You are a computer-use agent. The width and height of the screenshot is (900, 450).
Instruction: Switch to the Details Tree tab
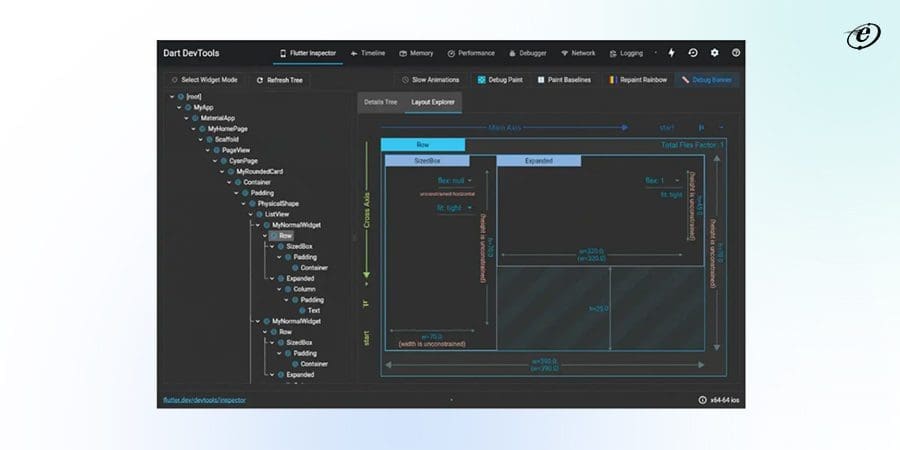point(381,102)
